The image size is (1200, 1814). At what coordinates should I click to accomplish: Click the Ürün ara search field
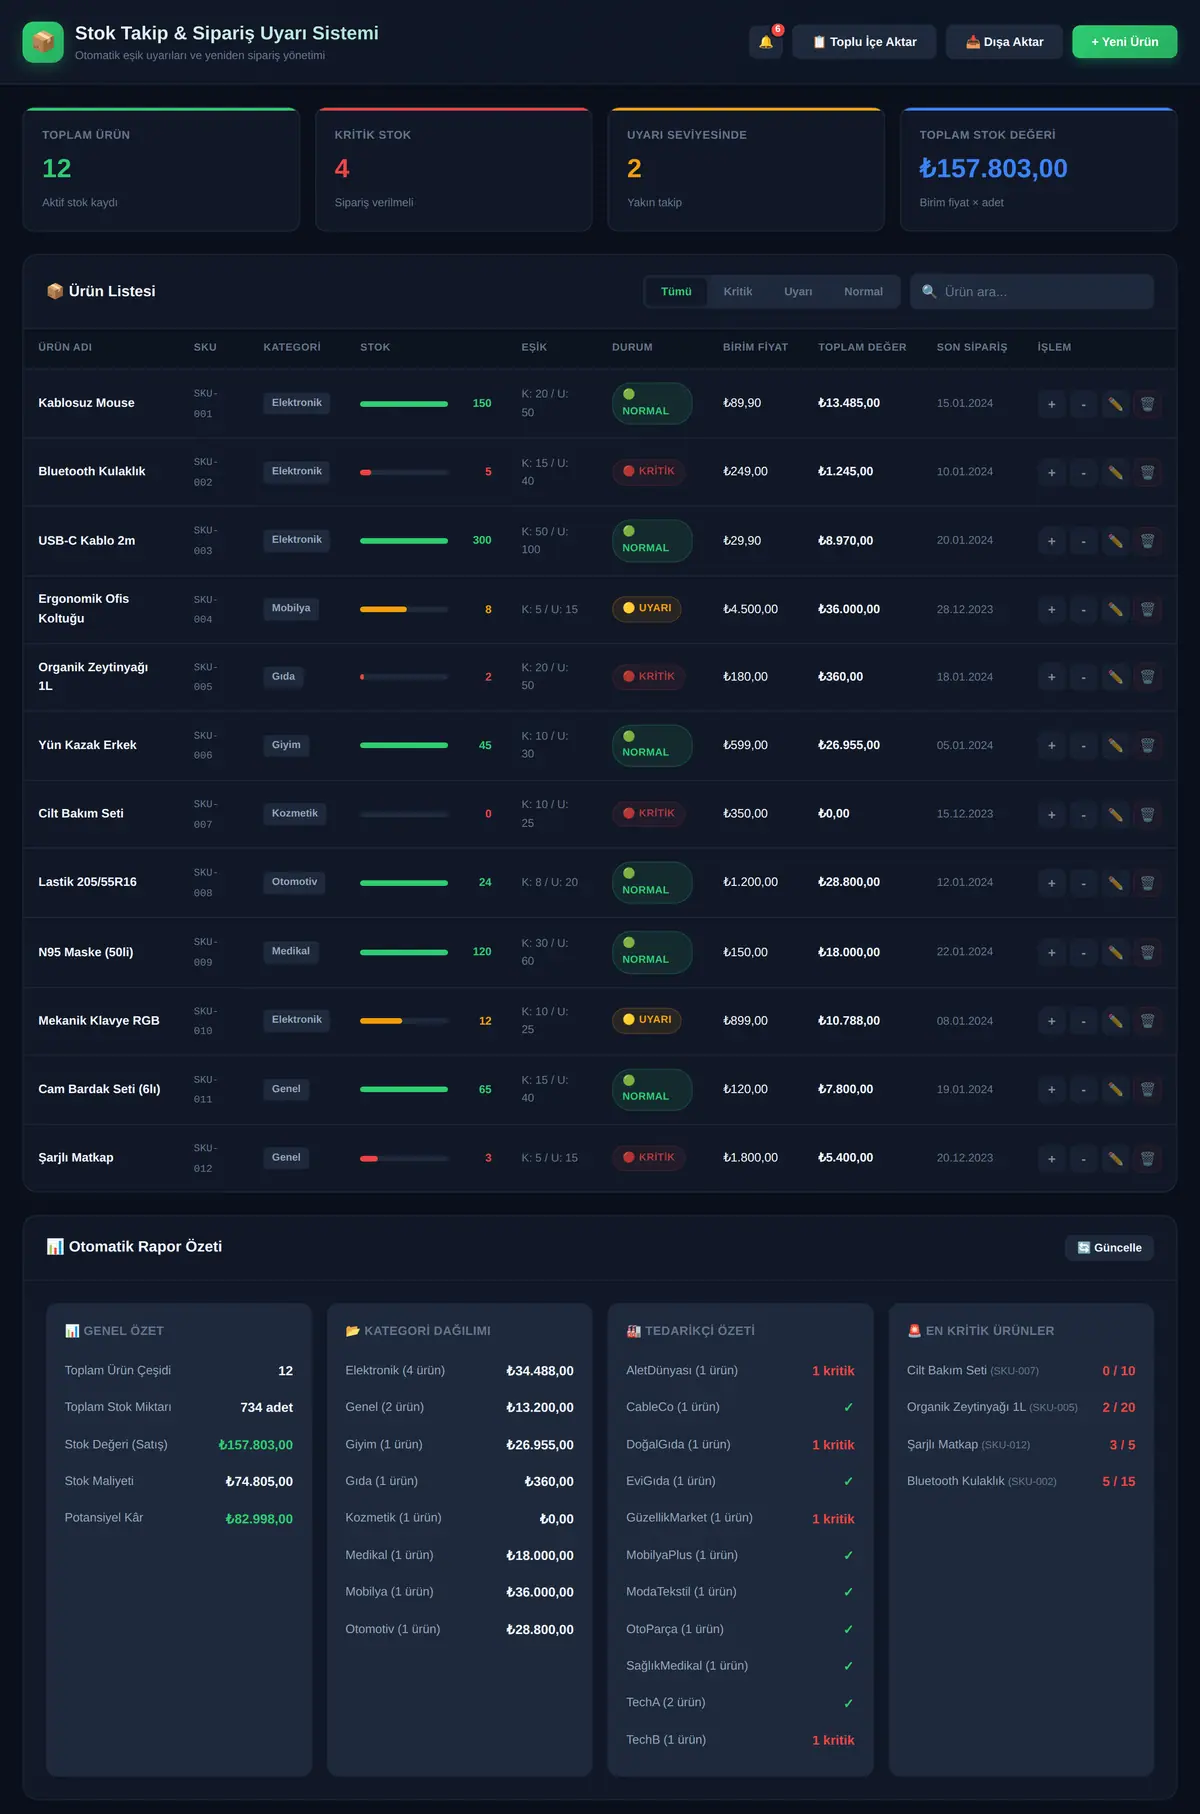pos(1032,292)
